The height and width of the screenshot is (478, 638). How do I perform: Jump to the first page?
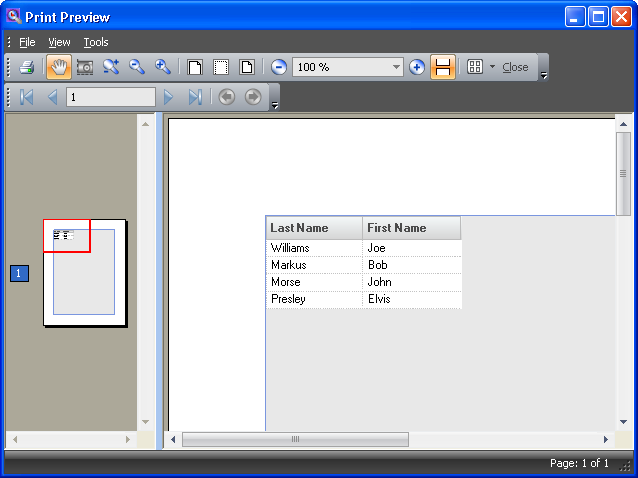click(27, 97)
